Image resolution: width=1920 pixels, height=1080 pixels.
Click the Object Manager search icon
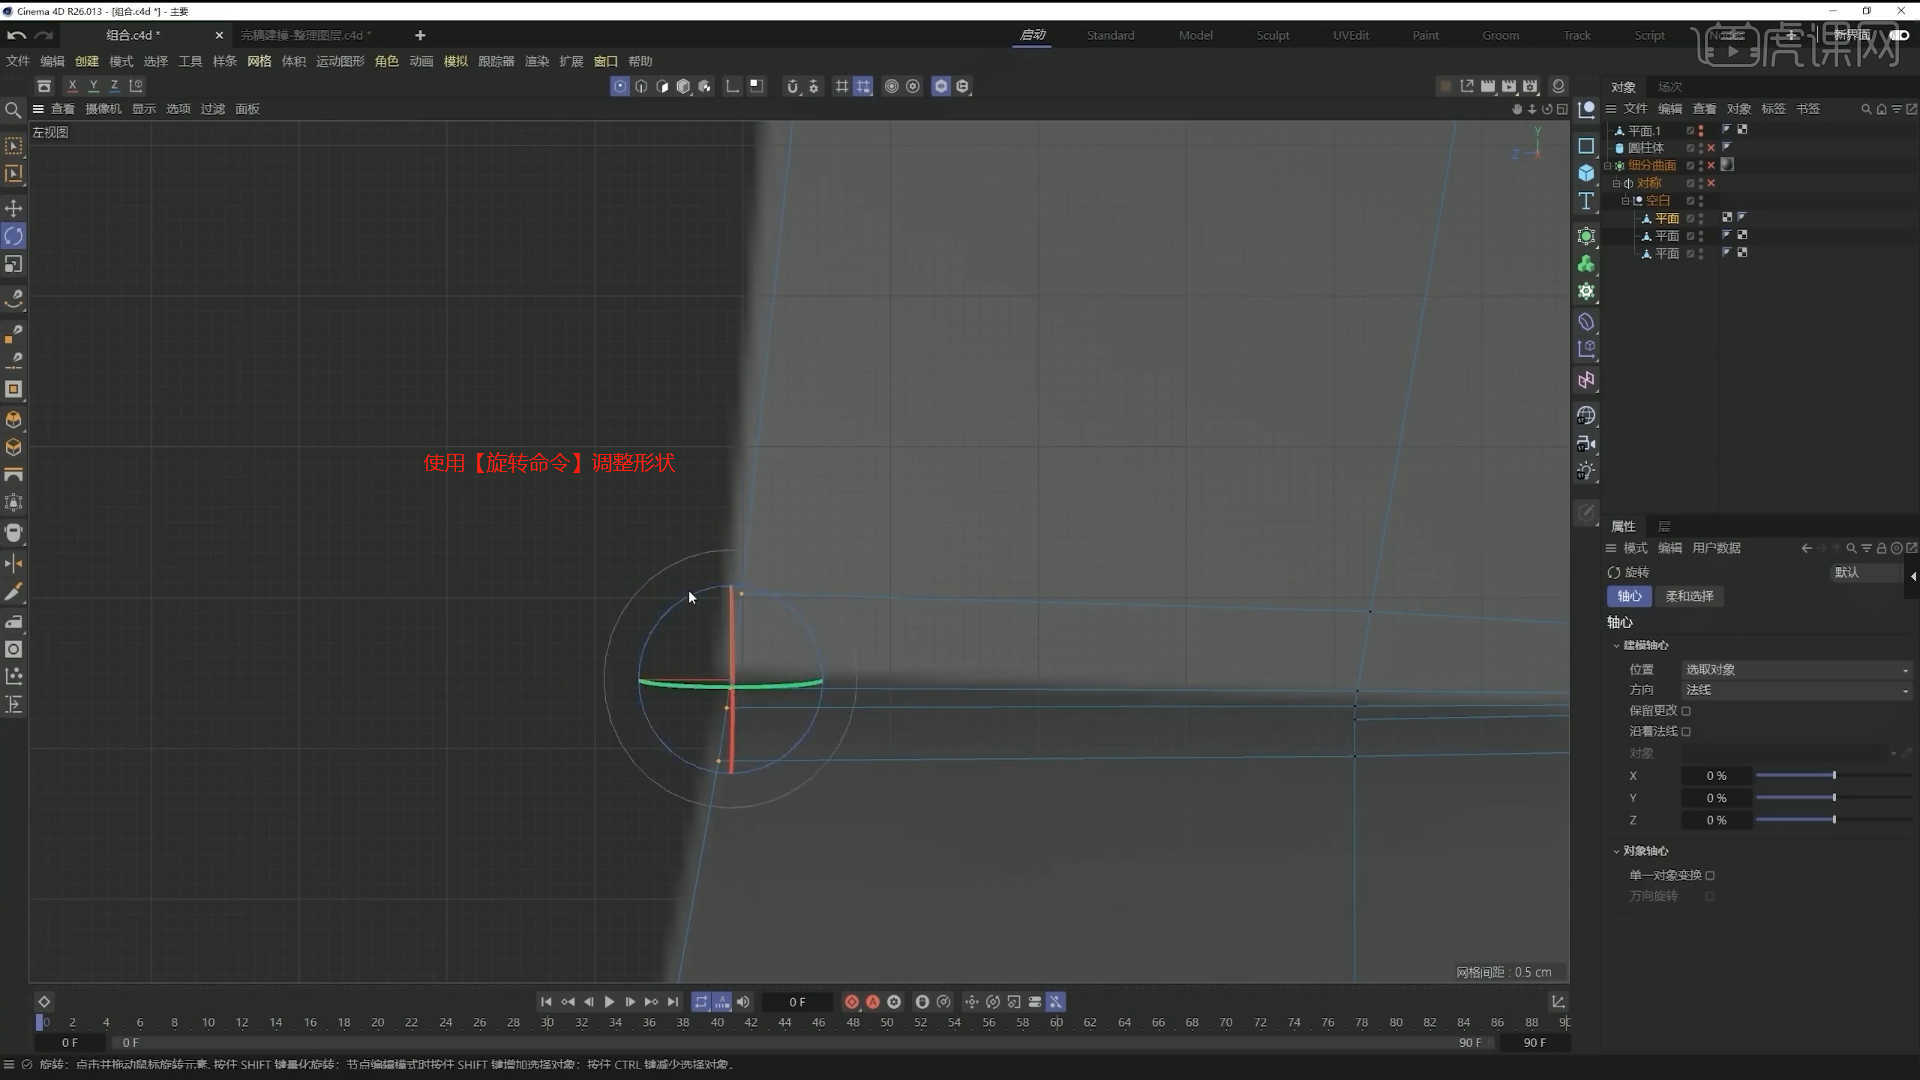coord(1866,109)
